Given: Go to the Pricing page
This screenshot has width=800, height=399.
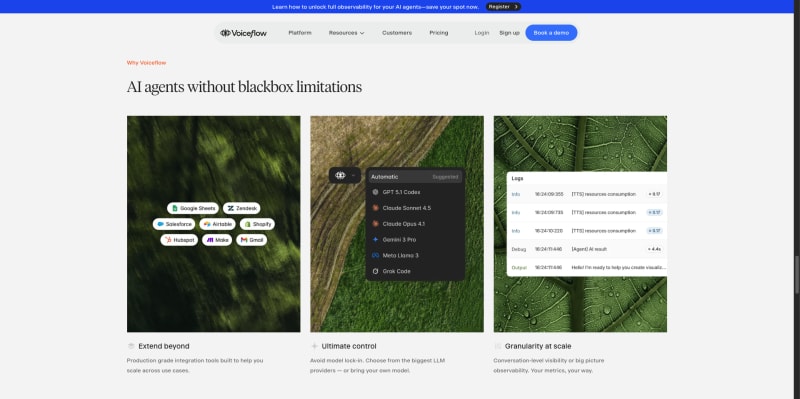Looking at the screenshot, I should point(439,33).
